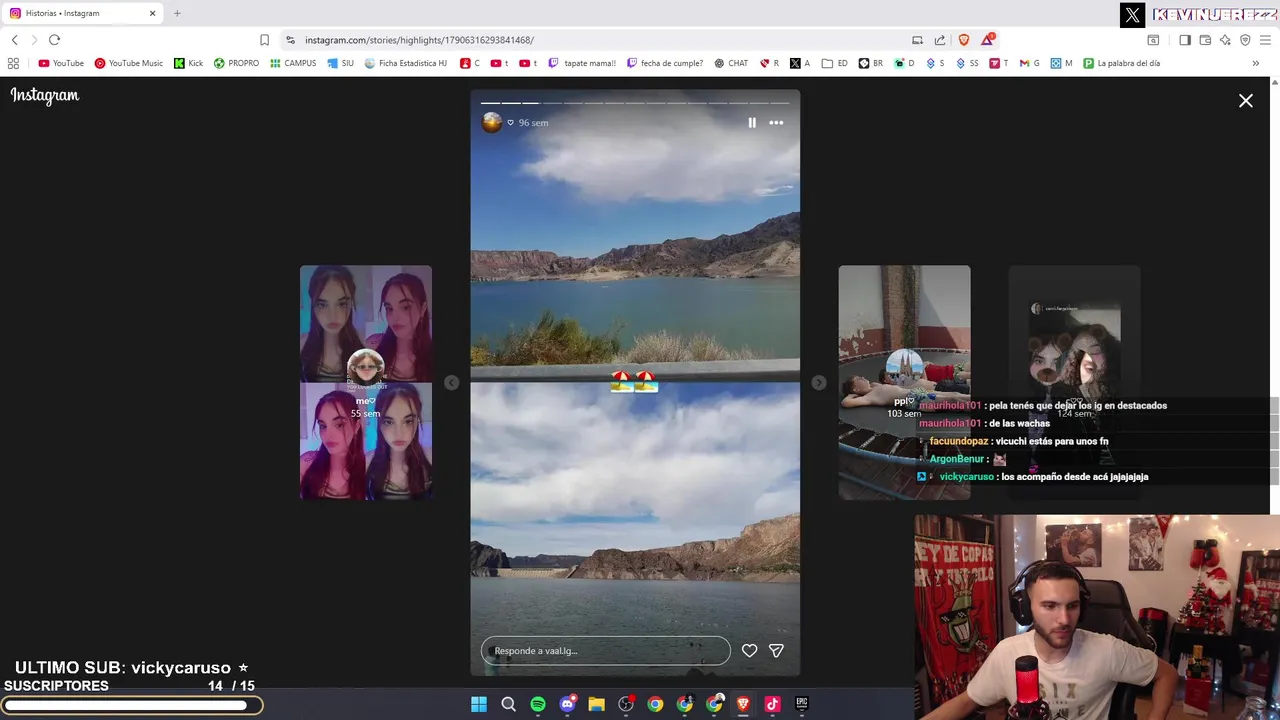The width and height of the screenshot is (1280, 720).
Task: Open the browser main menu
Action: coord(1266,40)
